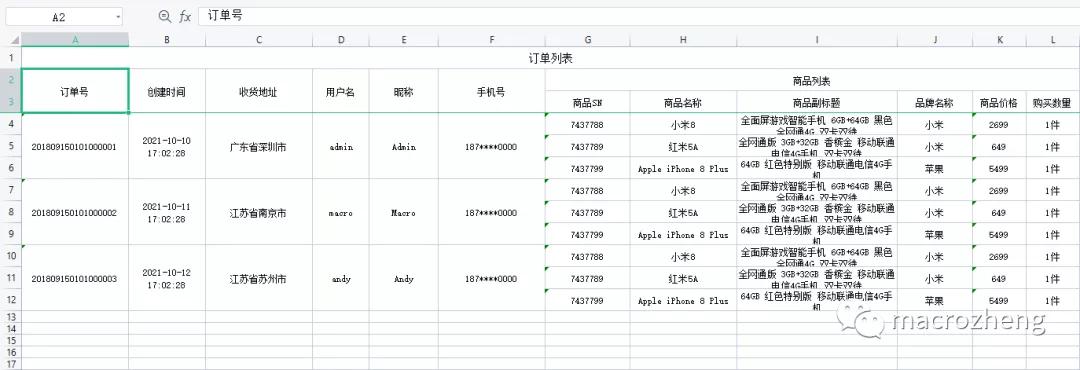
Task: Click the 2021-10-11 17:02:28 date cell
Action: [x=167, y=212]
